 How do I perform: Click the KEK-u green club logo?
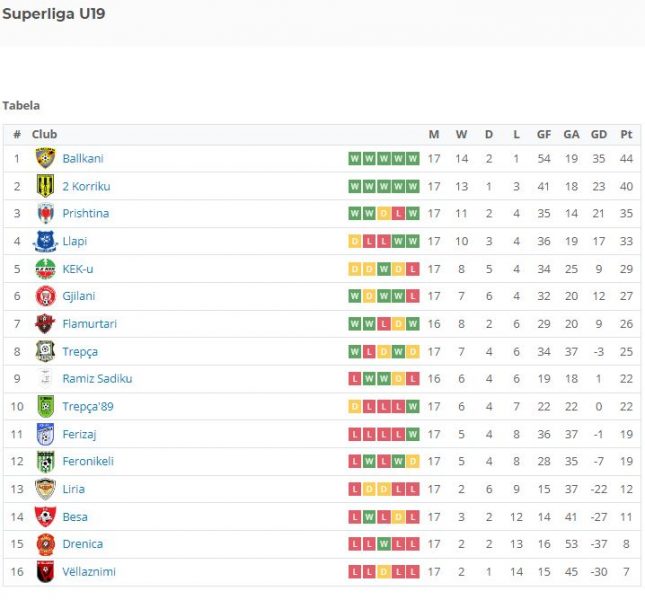click(x=45, y=269)
